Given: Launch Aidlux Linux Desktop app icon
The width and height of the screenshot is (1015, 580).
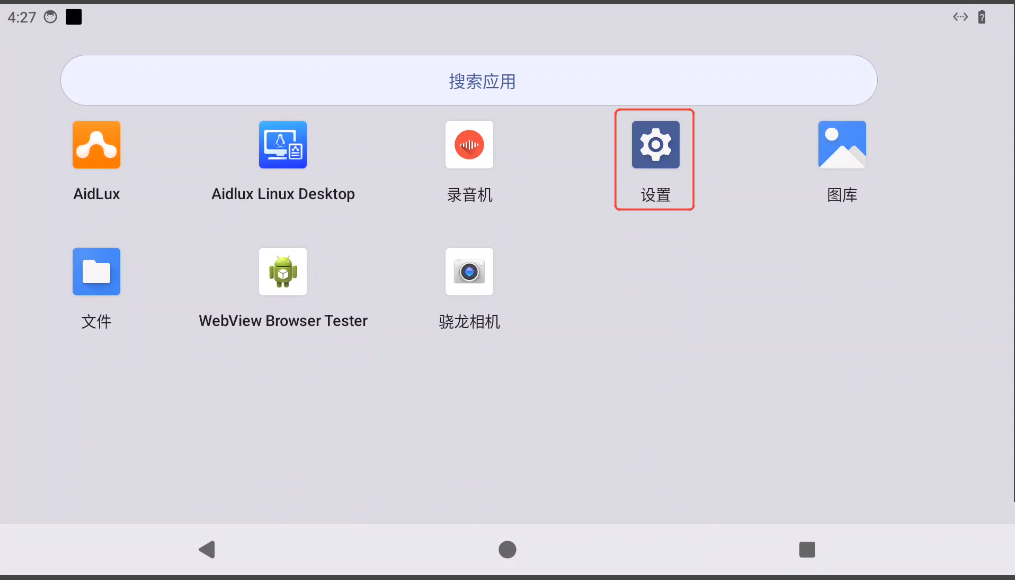Looking at the screenshot, I should point(283,145).
